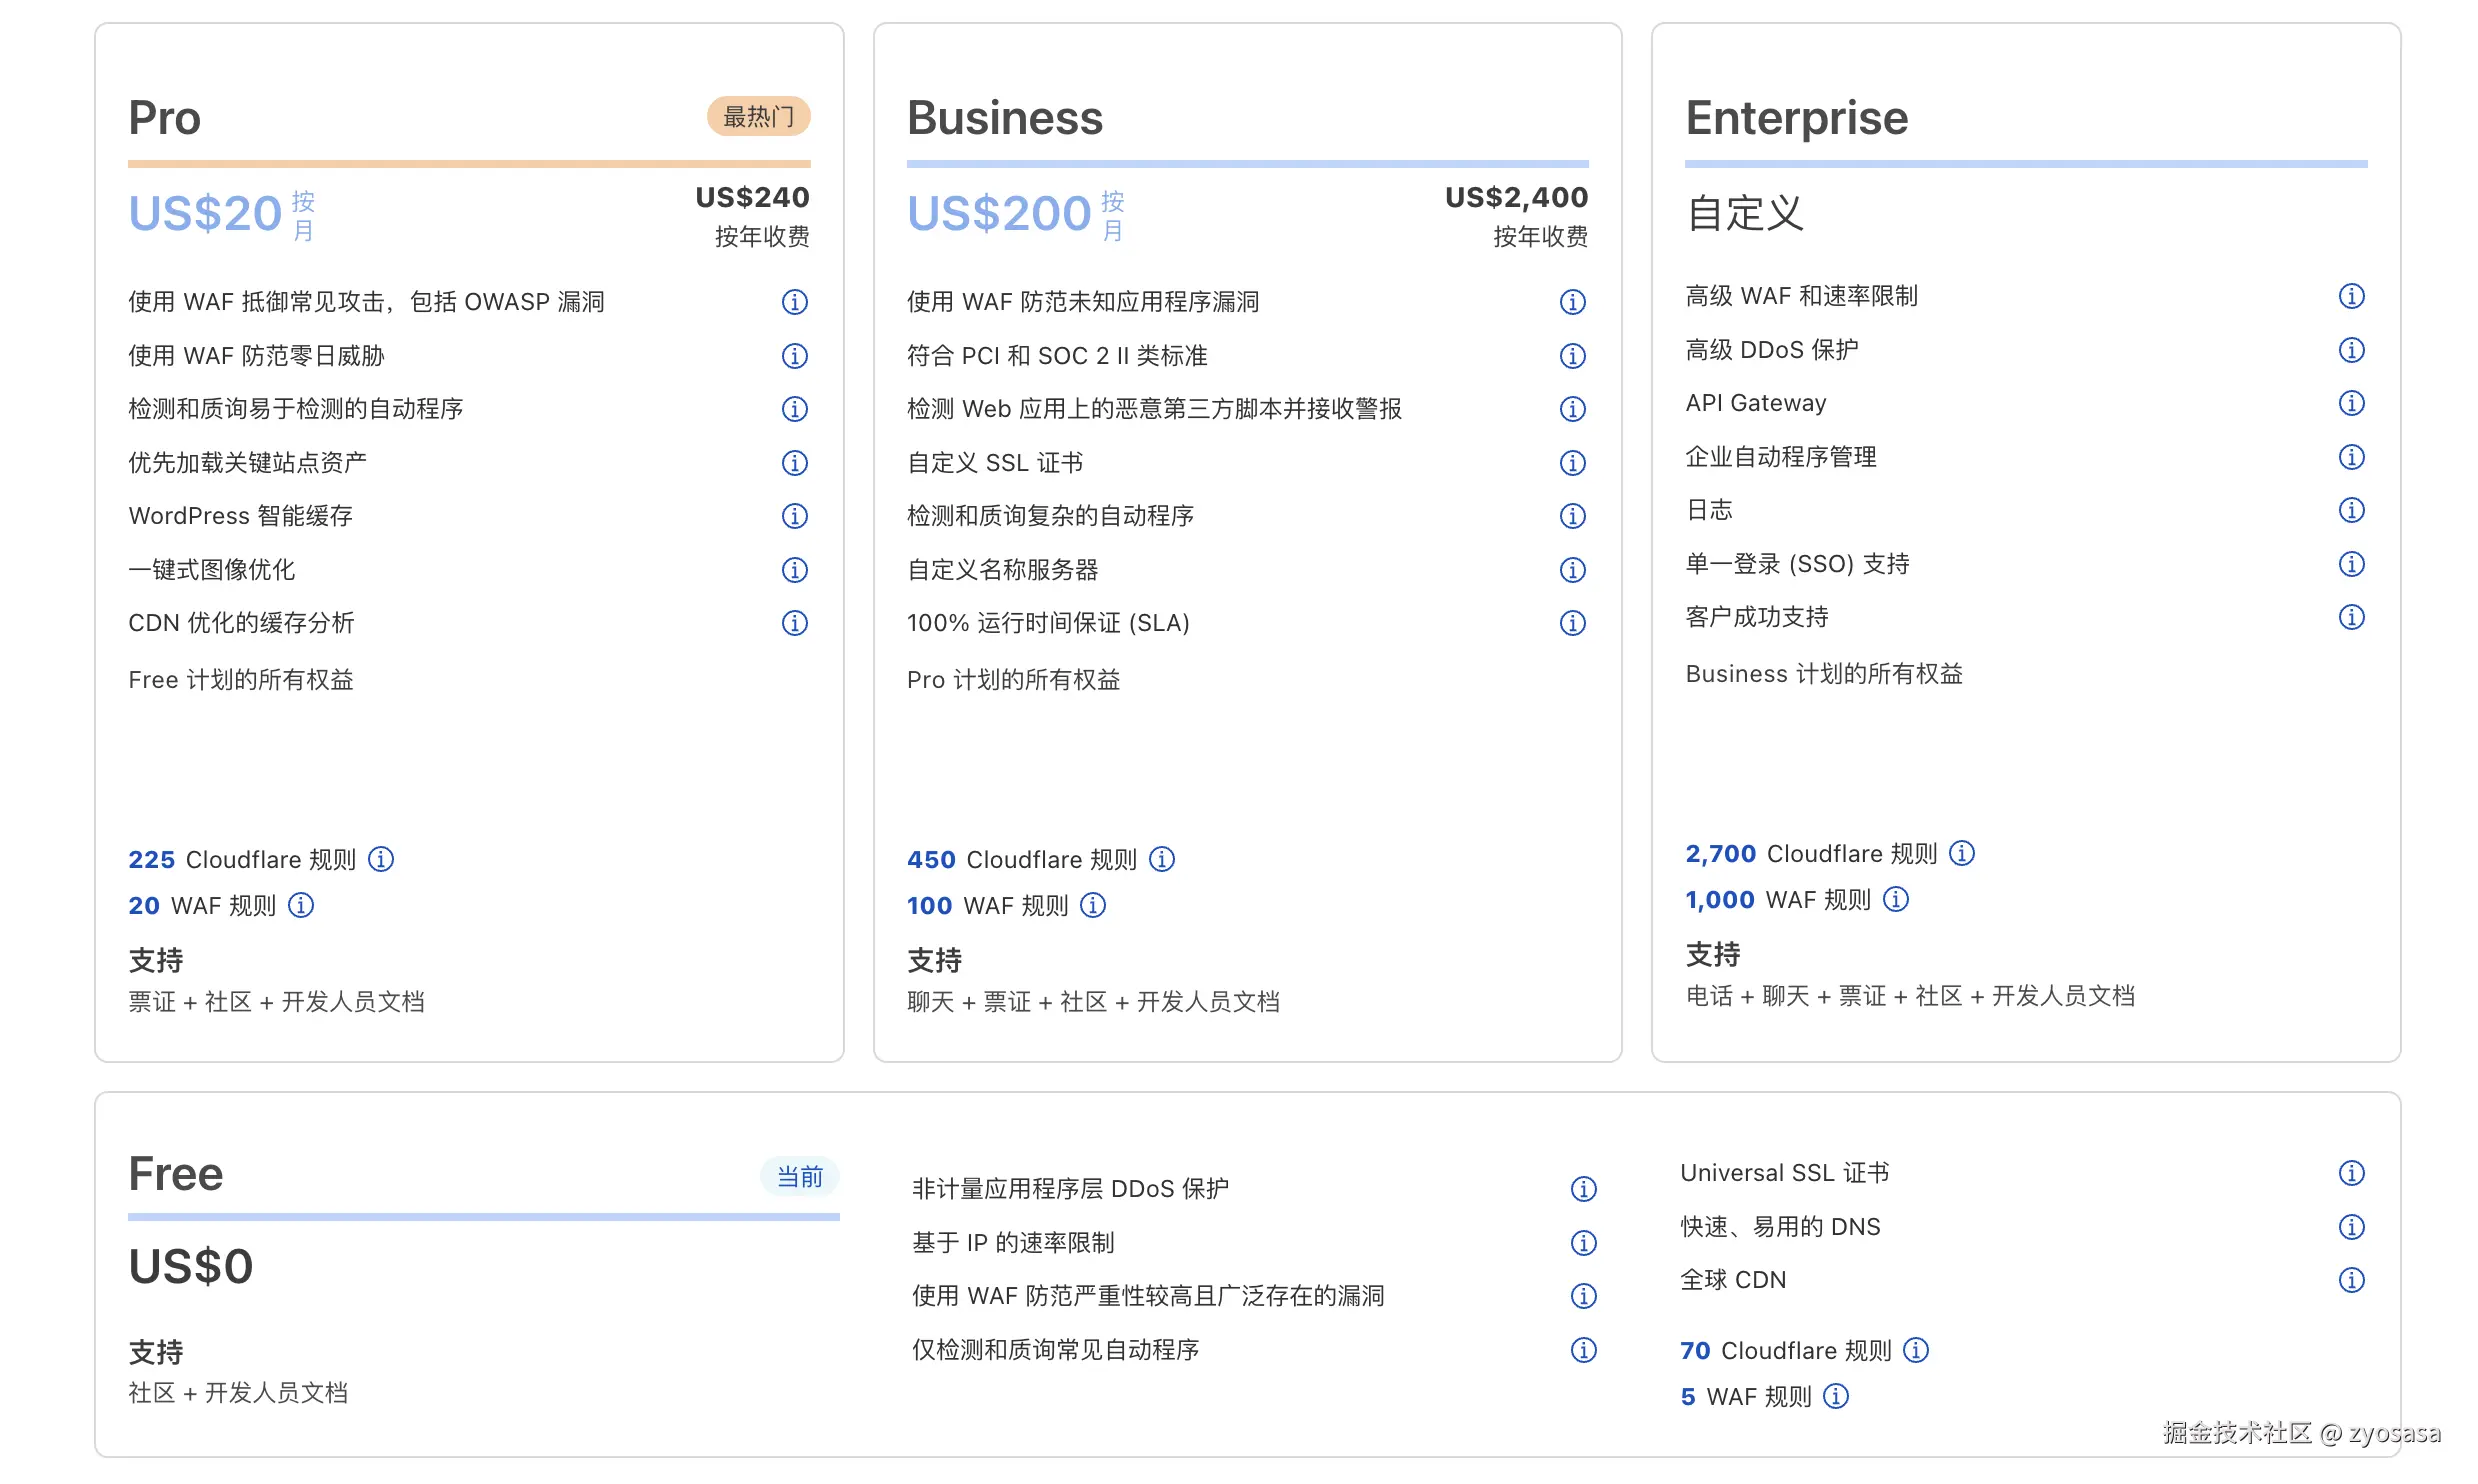
Task: Click the US$0 Free plan price
Action: coord(191,1267)
